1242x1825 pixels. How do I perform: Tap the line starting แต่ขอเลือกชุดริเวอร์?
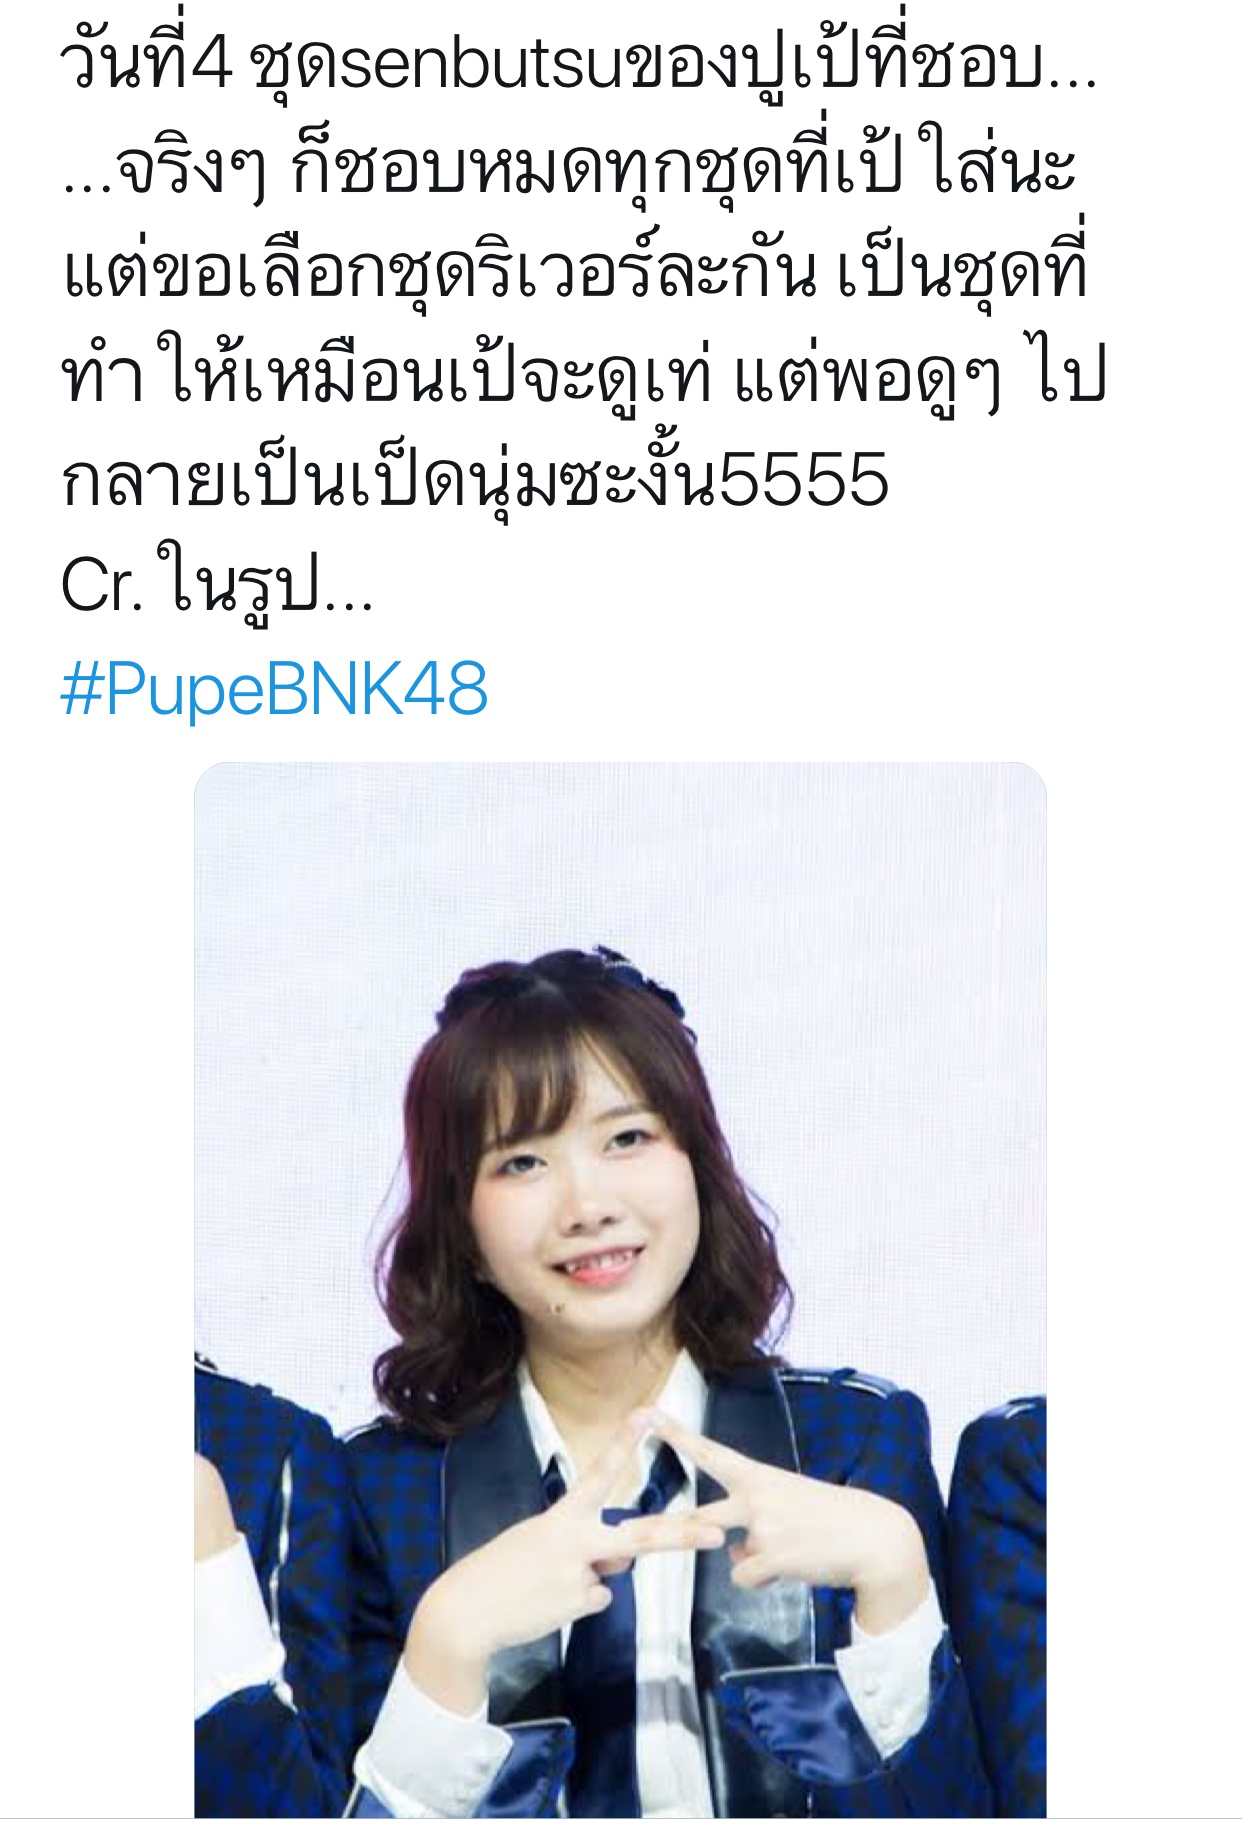coord(575,272)
